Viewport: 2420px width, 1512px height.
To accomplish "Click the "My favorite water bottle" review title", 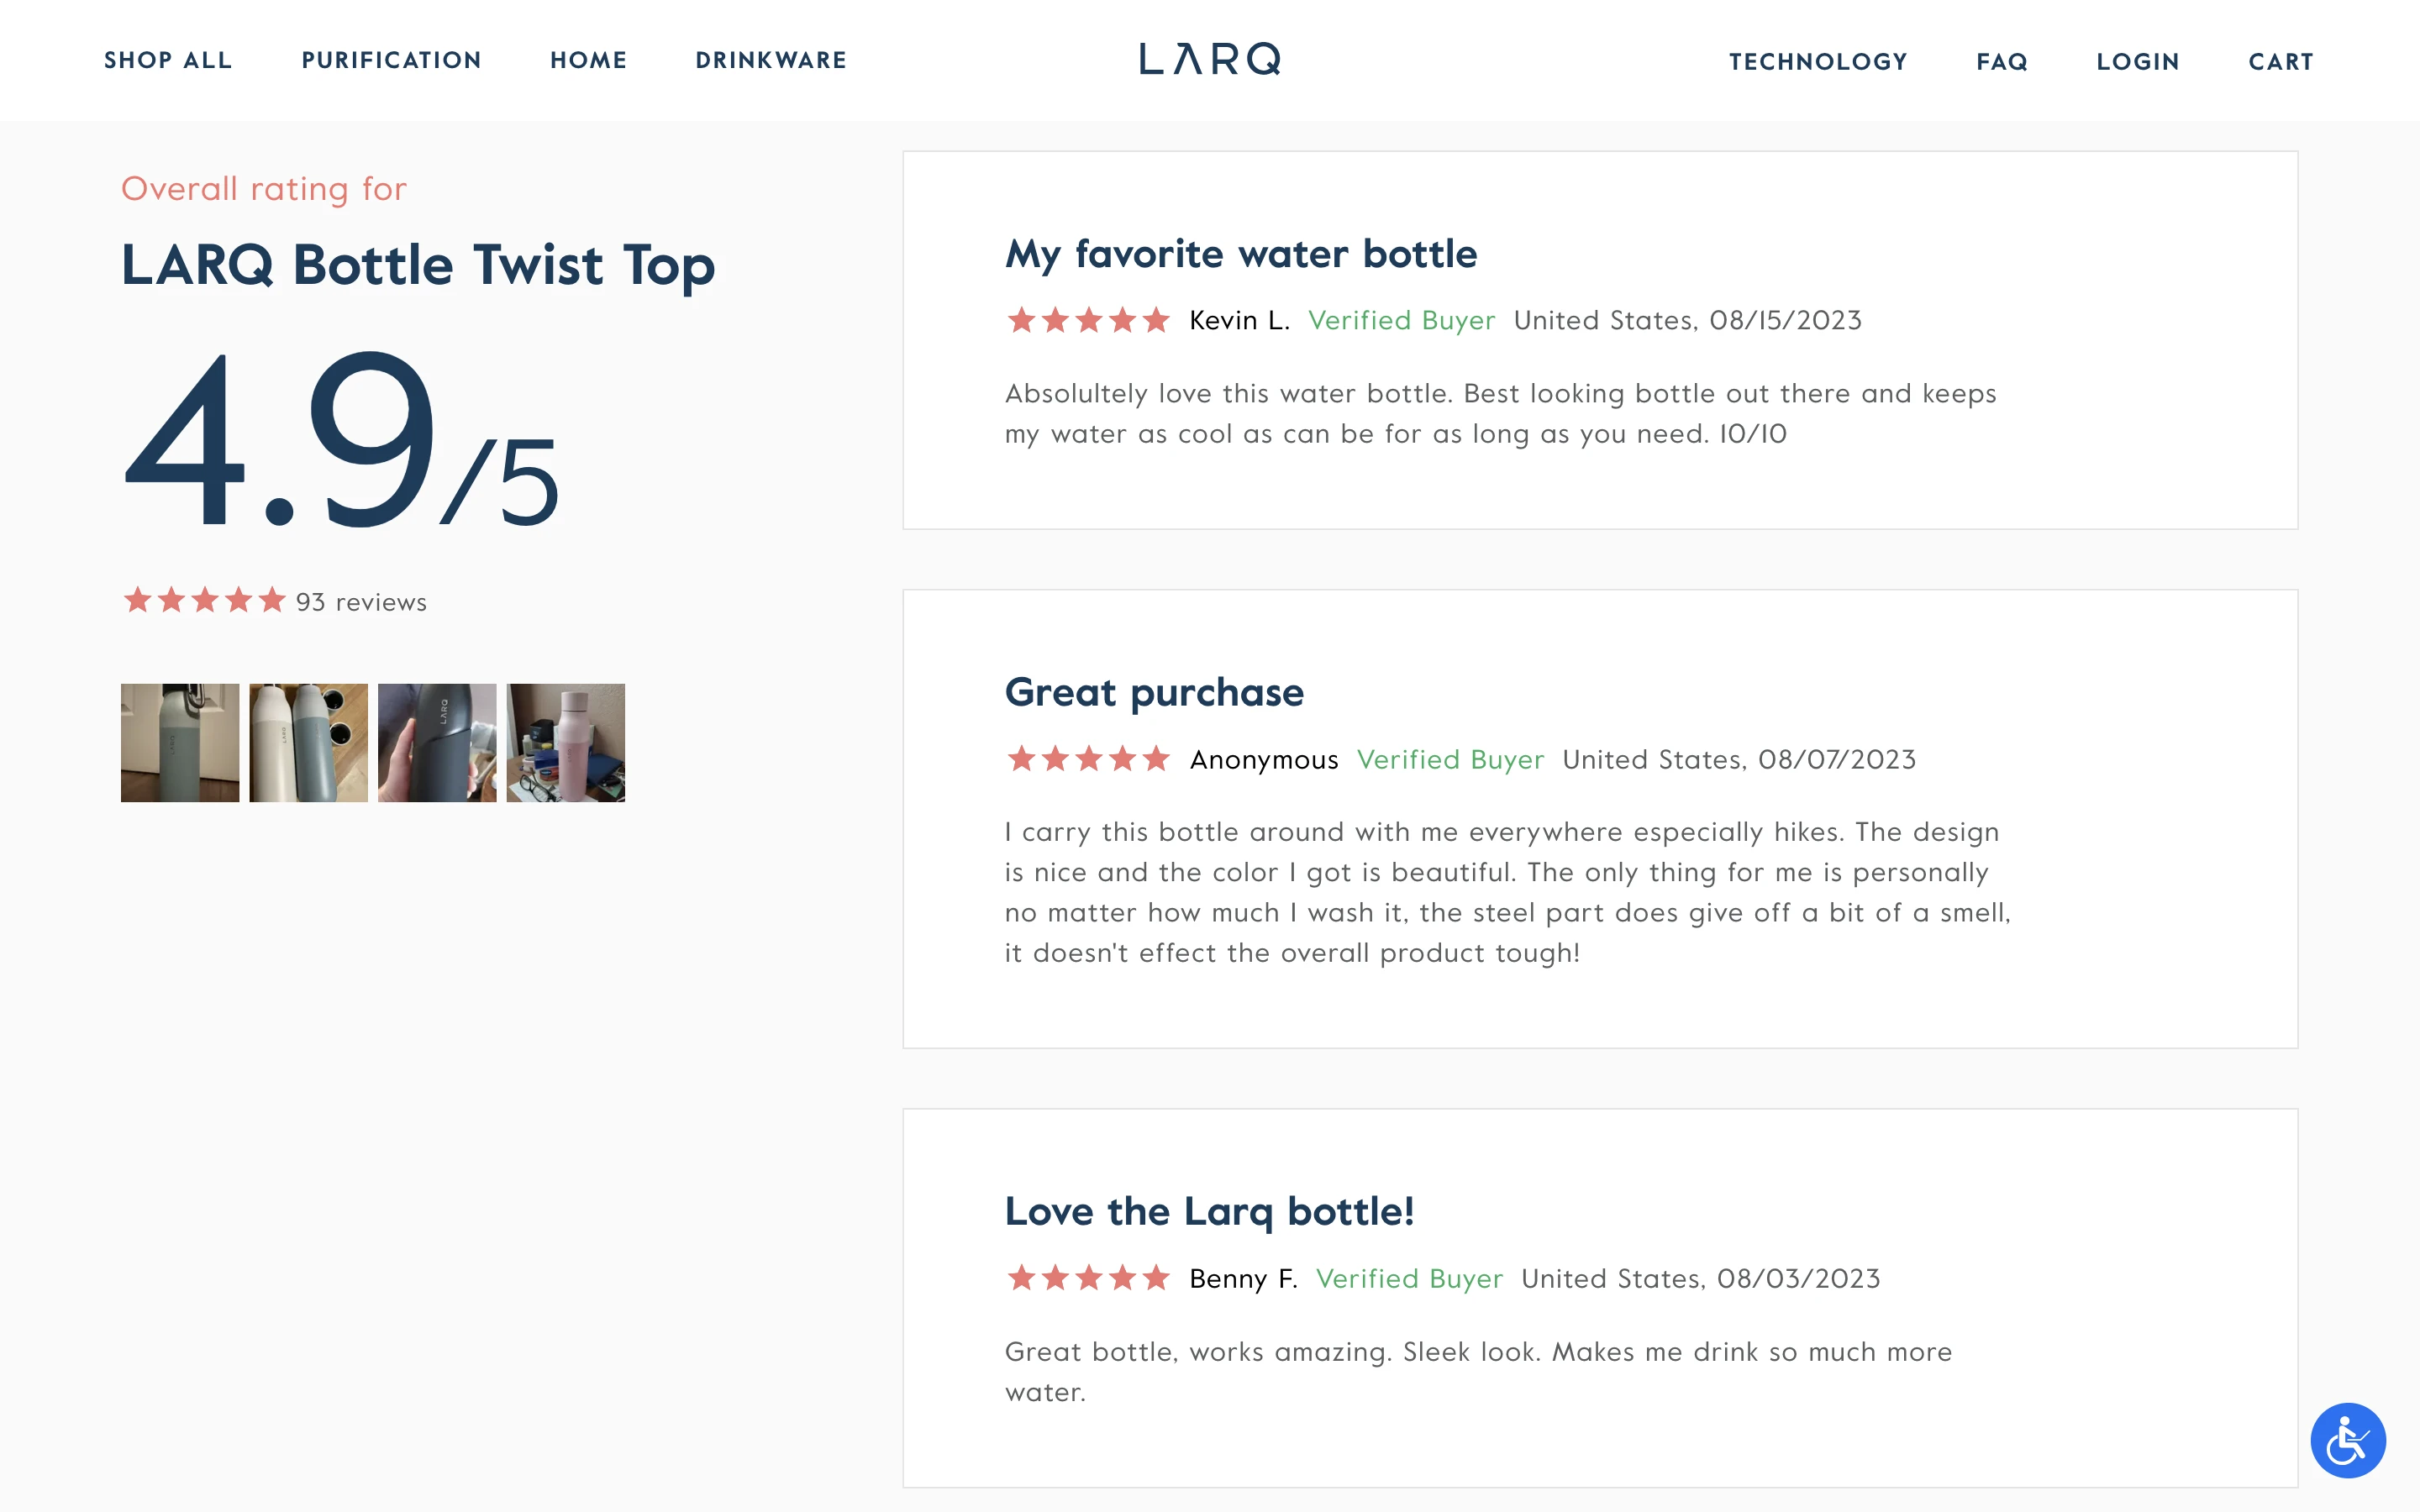I will coord(1240,255).
